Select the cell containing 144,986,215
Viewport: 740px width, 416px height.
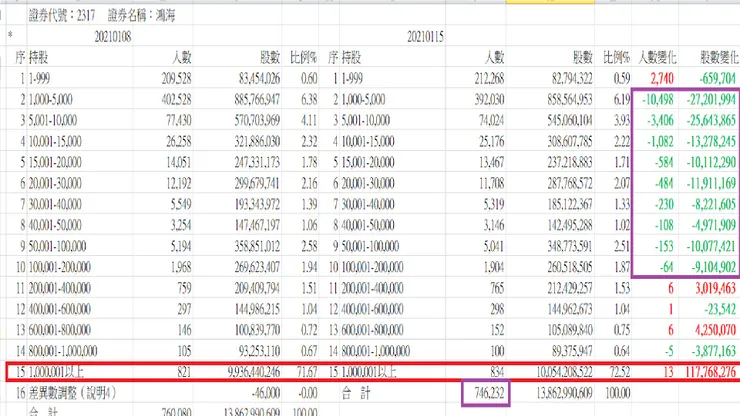pyautogui.click(x=257, y=309)
